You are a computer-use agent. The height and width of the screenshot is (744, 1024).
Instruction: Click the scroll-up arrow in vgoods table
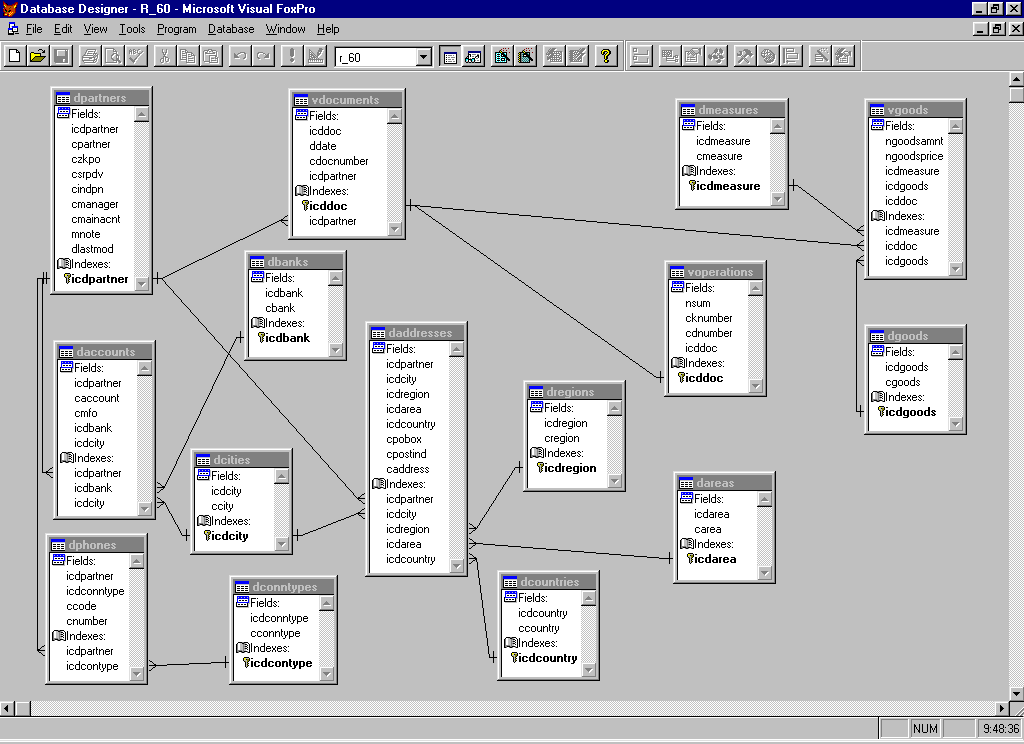coord(955,126)
